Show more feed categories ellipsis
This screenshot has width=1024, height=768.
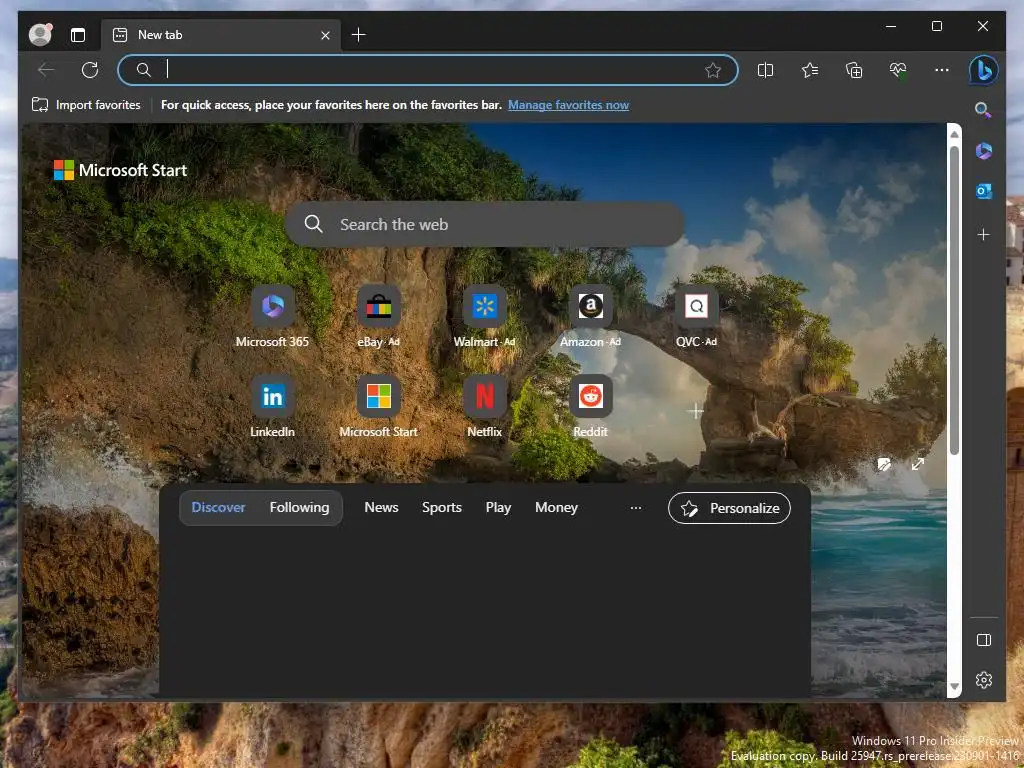click(x=635, y=507)
